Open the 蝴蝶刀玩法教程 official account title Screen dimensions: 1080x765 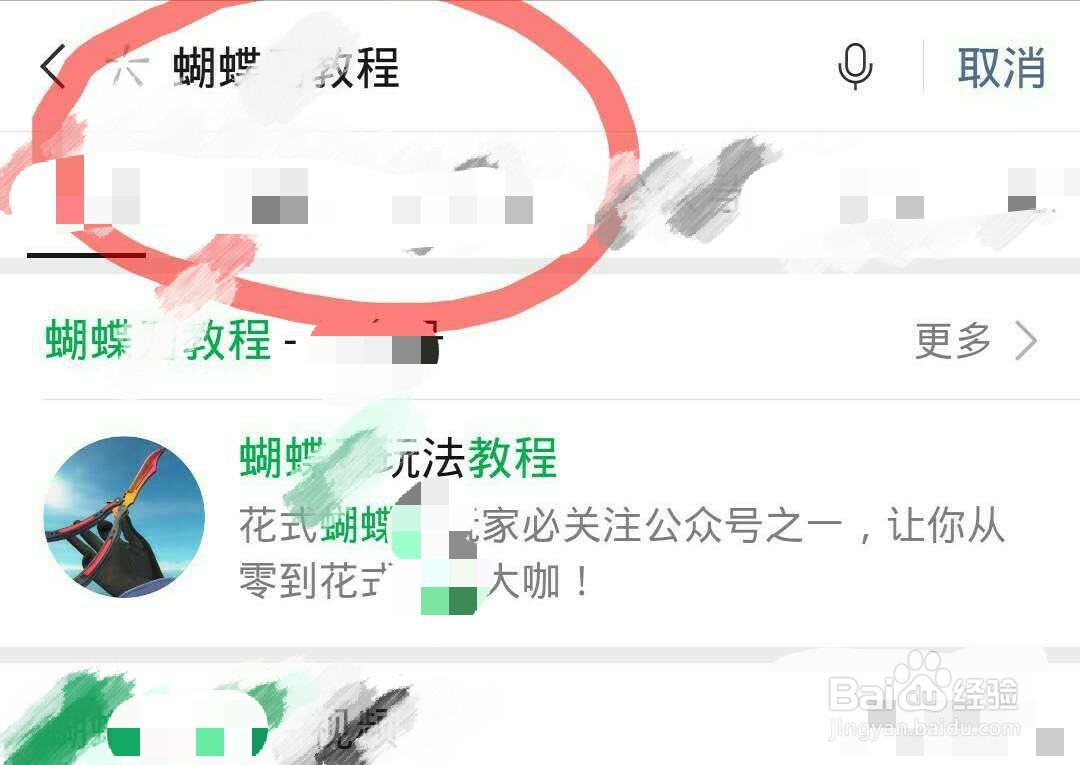point(398,457)
